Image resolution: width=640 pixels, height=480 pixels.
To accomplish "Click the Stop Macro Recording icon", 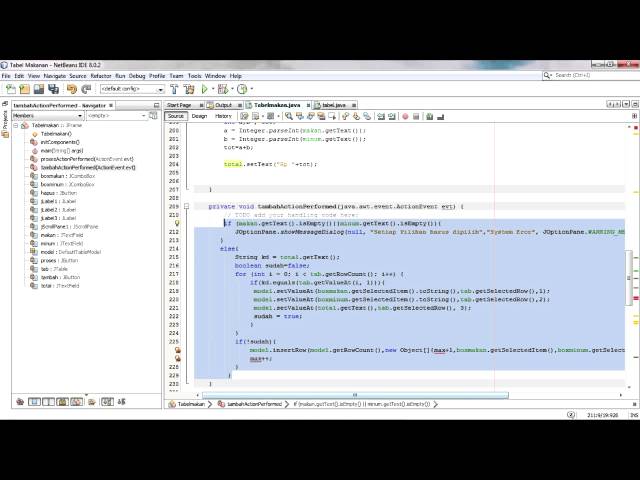I will pos(416,116).
